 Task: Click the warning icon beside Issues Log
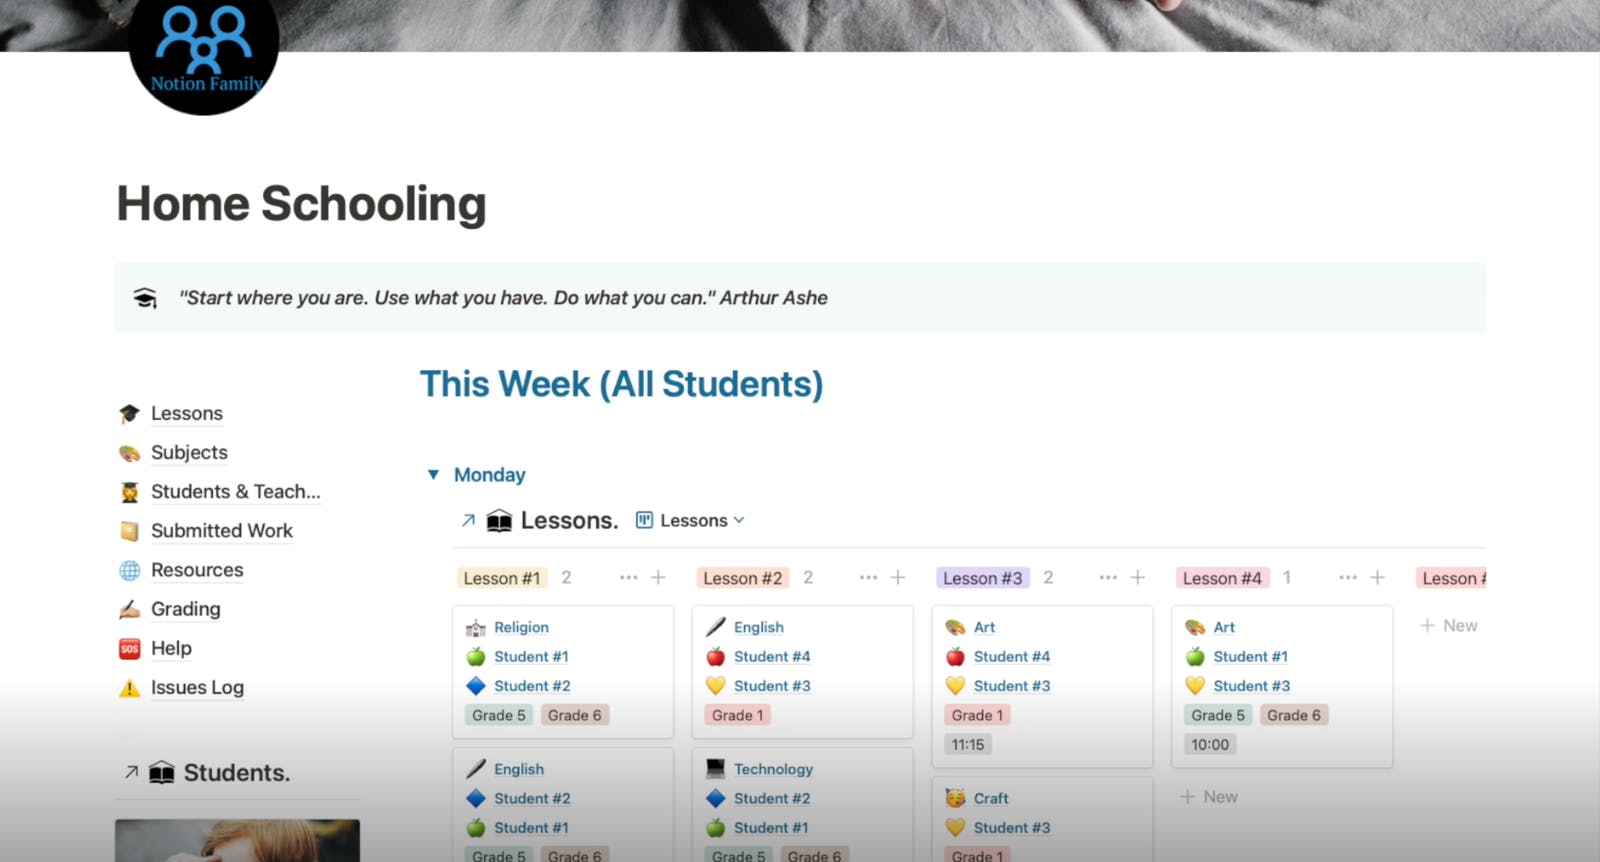pos(129,688)
